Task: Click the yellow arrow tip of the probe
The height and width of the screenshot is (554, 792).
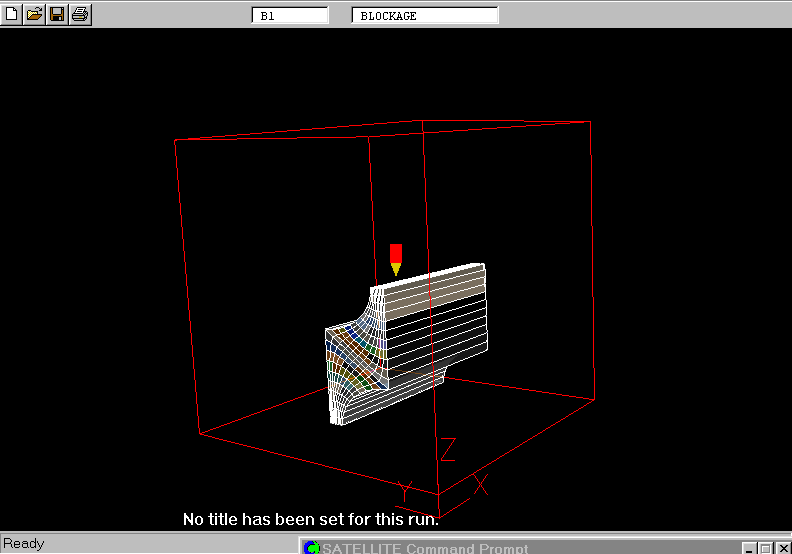Action: pos(396,269)
